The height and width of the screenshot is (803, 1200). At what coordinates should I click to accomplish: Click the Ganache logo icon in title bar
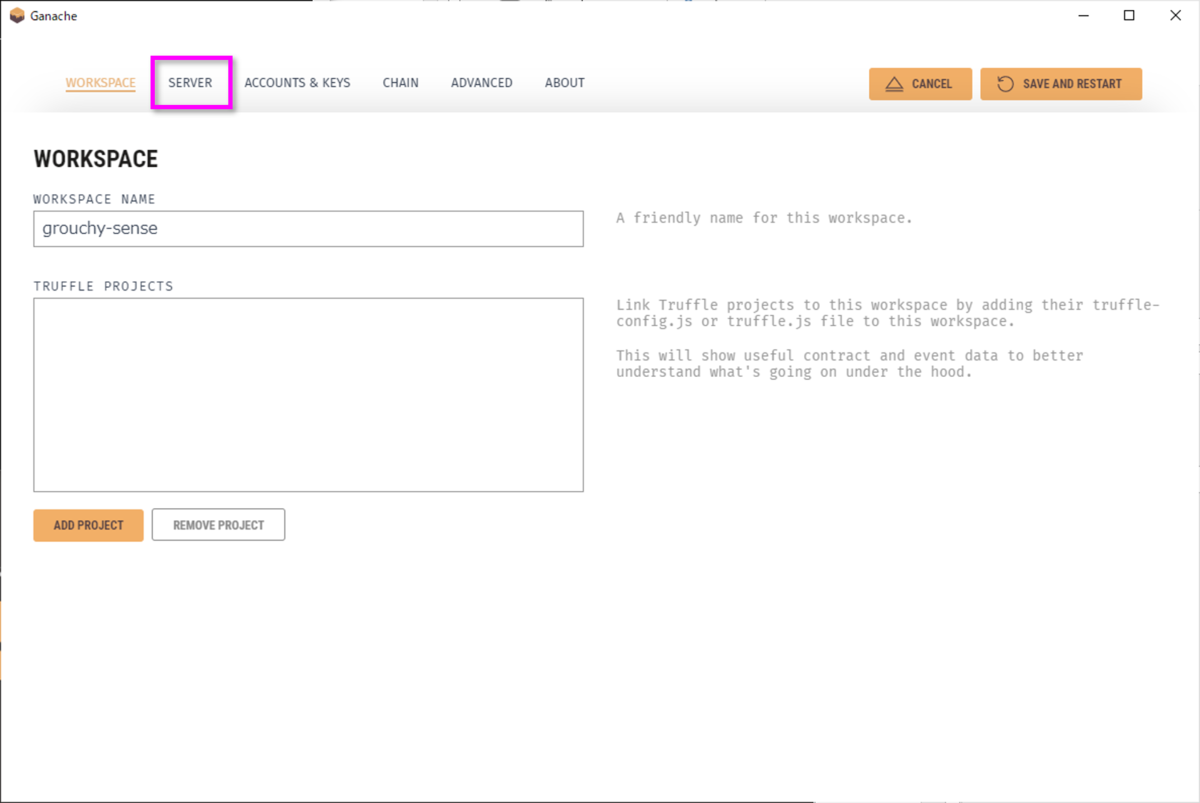[16, 15]
